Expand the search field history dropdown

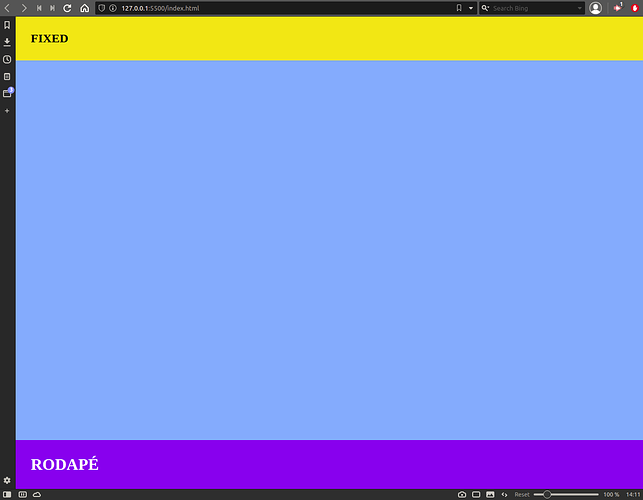tap(579, 8)
